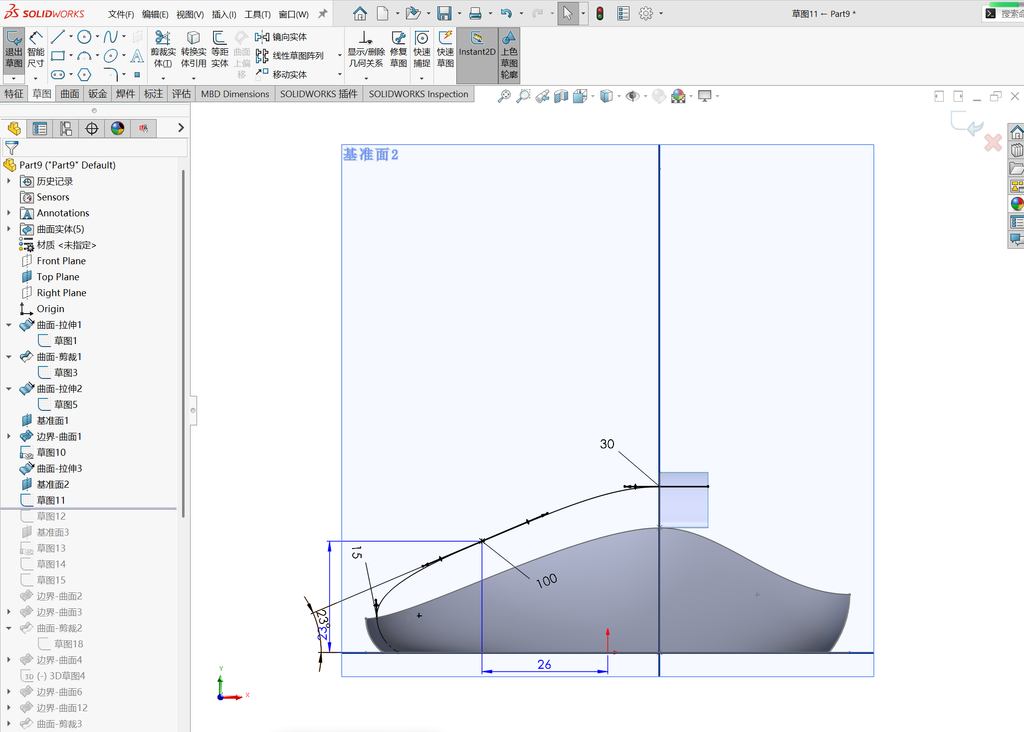Select the Circle sketch tool
1024x732 pixels.
[84, 37]
